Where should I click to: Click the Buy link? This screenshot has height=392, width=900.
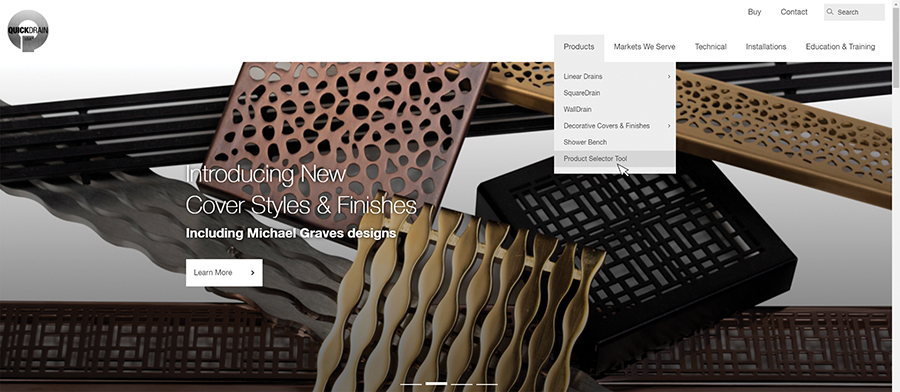(x=754, y=12)
